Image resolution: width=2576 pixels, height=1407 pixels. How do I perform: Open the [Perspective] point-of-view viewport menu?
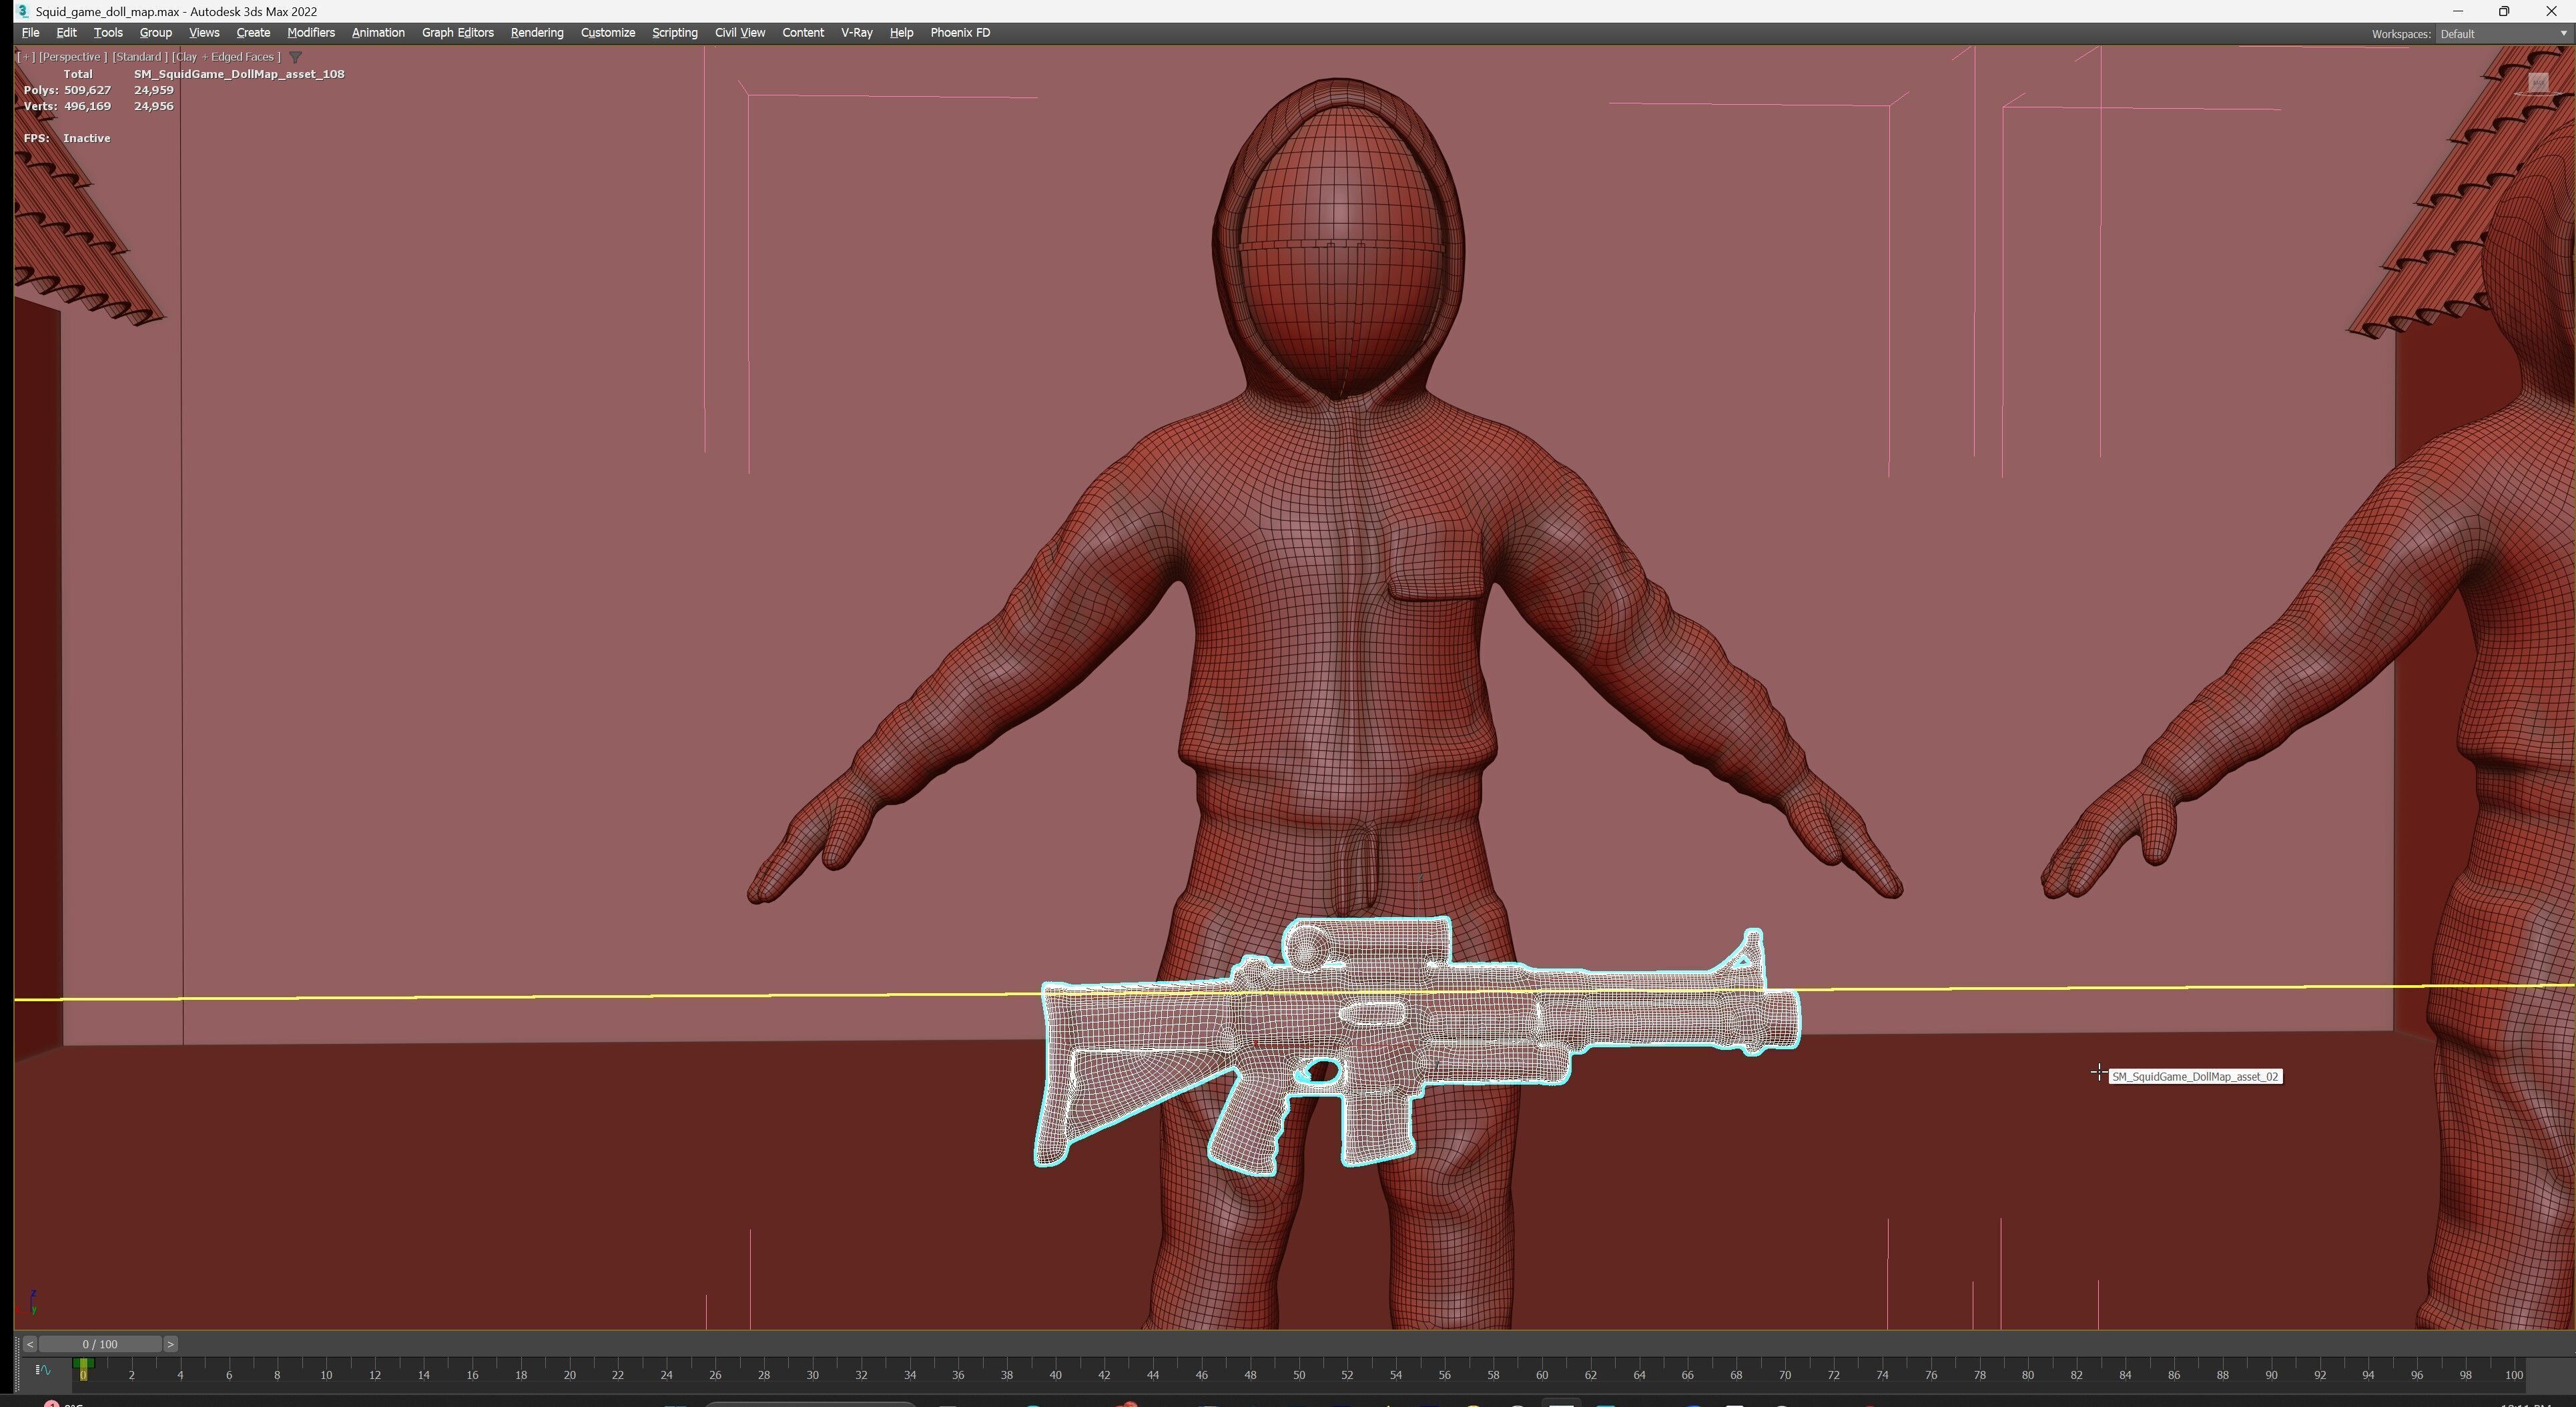[72, 57]
